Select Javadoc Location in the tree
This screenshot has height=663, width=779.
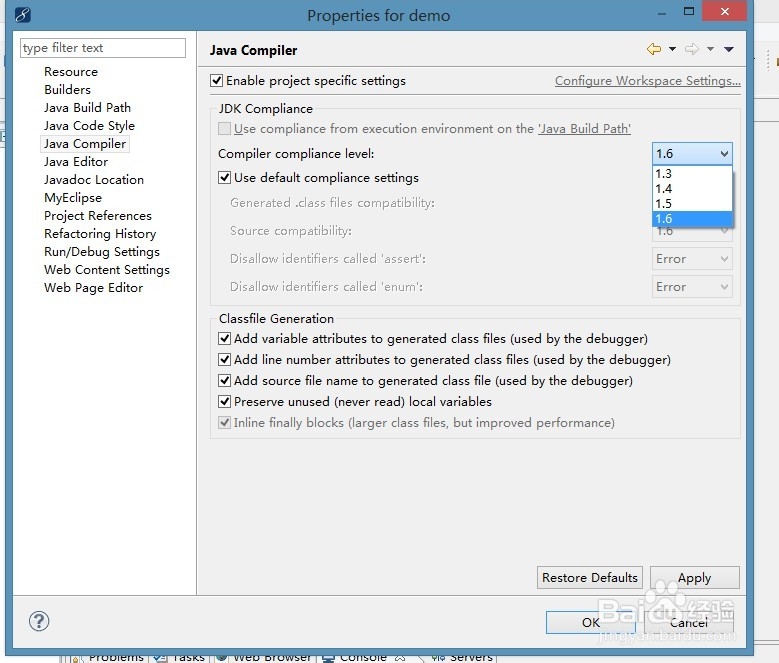93,180
